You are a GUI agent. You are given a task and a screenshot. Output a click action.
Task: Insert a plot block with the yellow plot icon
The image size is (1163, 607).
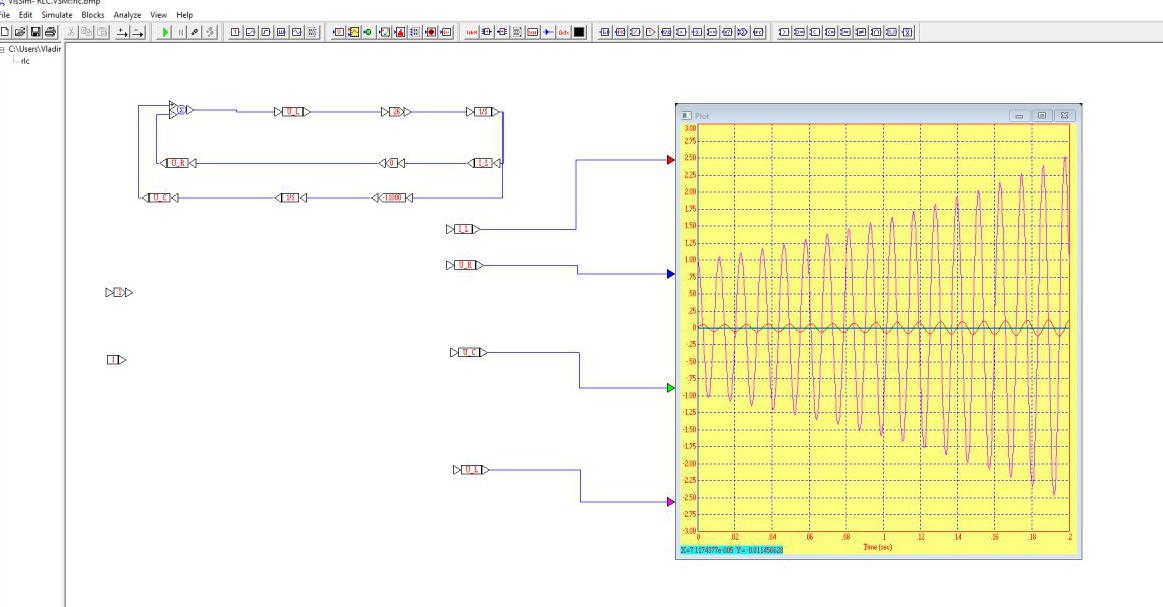(354, 32)
